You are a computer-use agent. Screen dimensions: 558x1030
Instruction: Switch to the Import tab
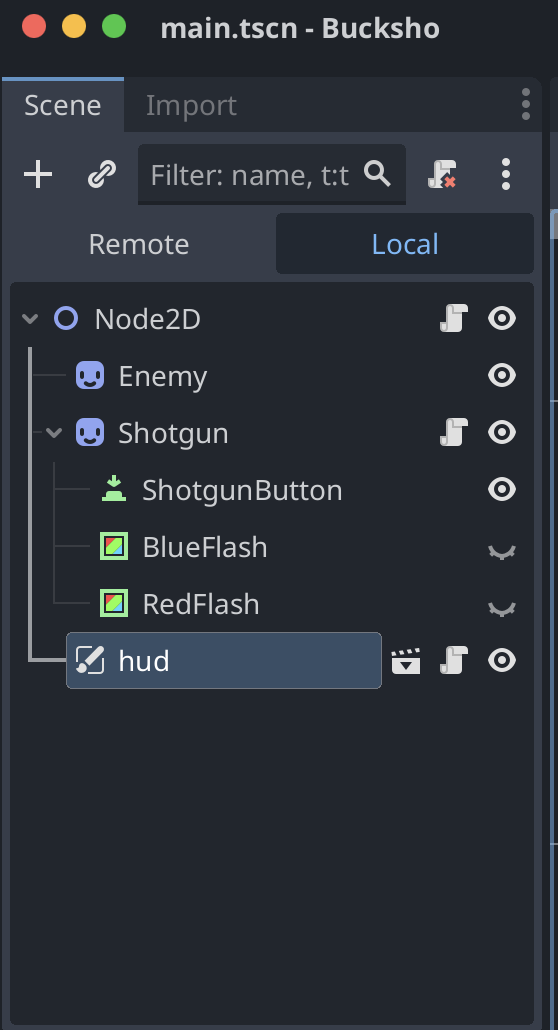[191, 105]
